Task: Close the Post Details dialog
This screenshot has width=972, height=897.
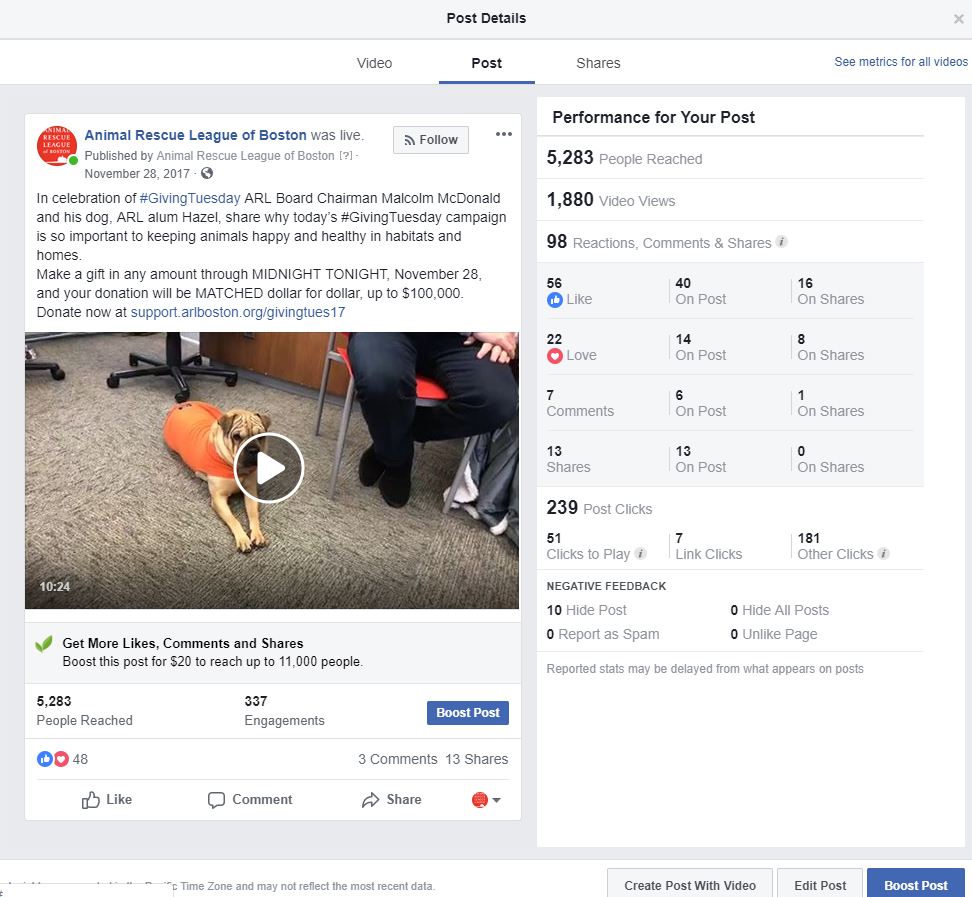Action: [x=958, y=19]
